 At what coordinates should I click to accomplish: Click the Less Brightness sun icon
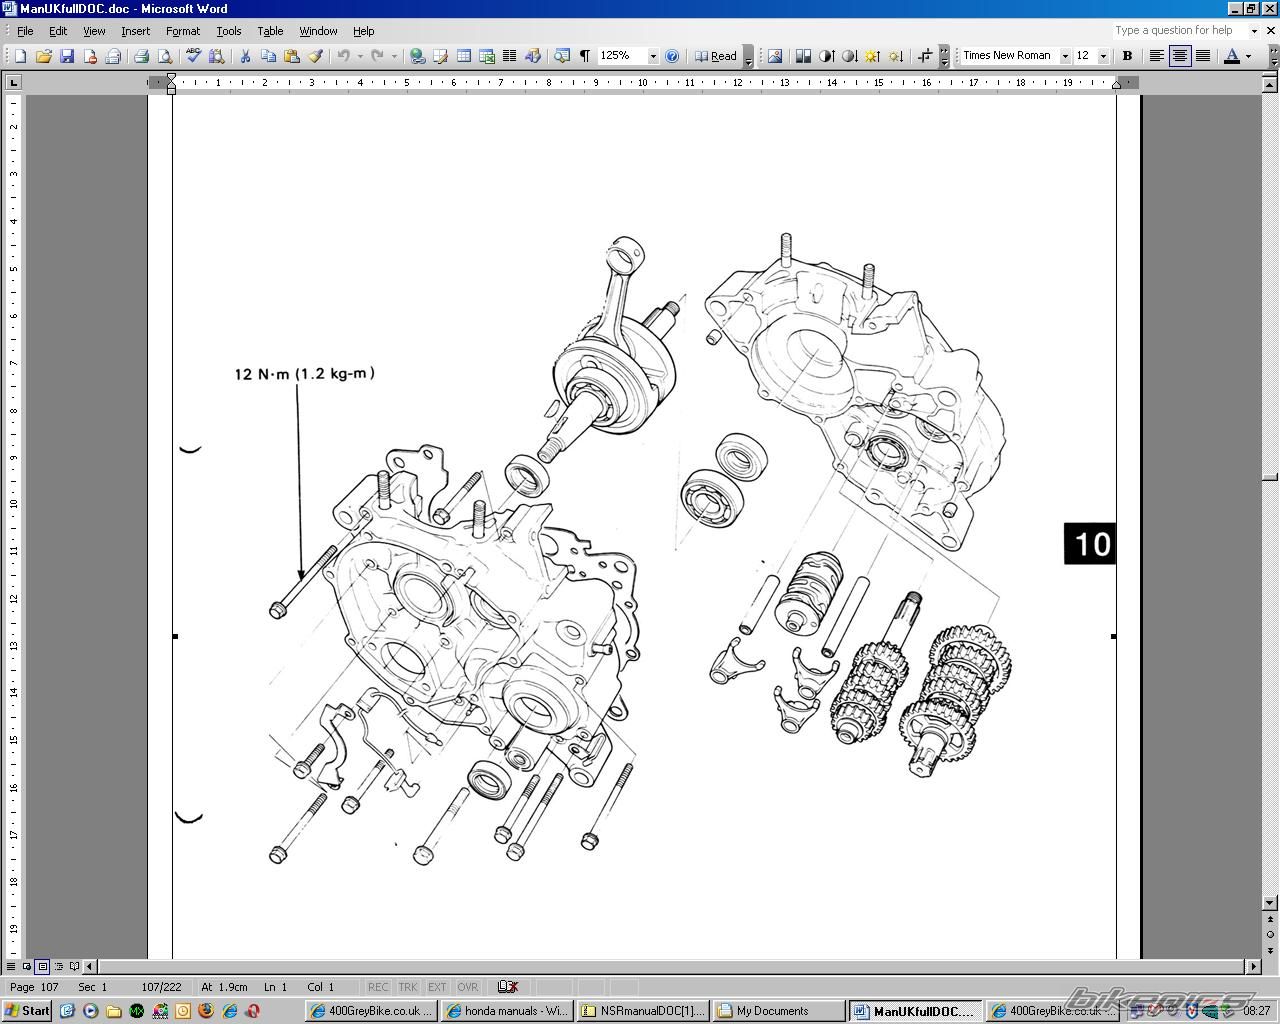pyautogui.click(x=895, y=56)
